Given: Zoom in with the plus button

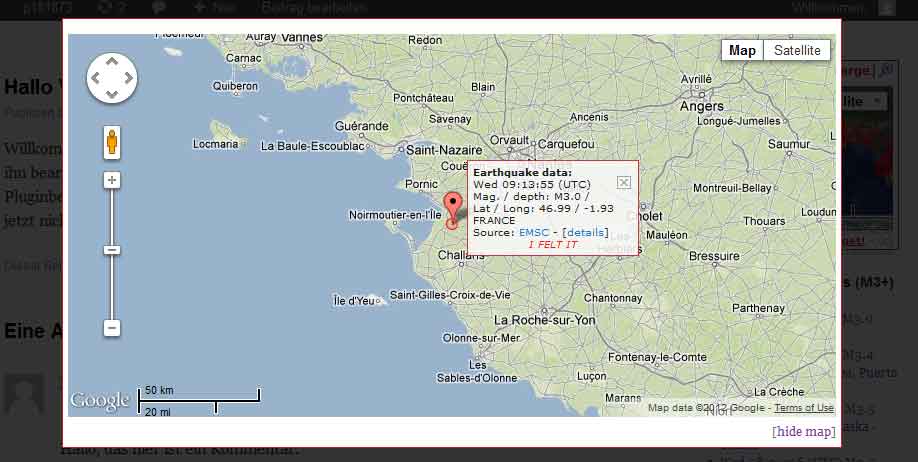Looking at the screenshot, I should click(112, 180).
